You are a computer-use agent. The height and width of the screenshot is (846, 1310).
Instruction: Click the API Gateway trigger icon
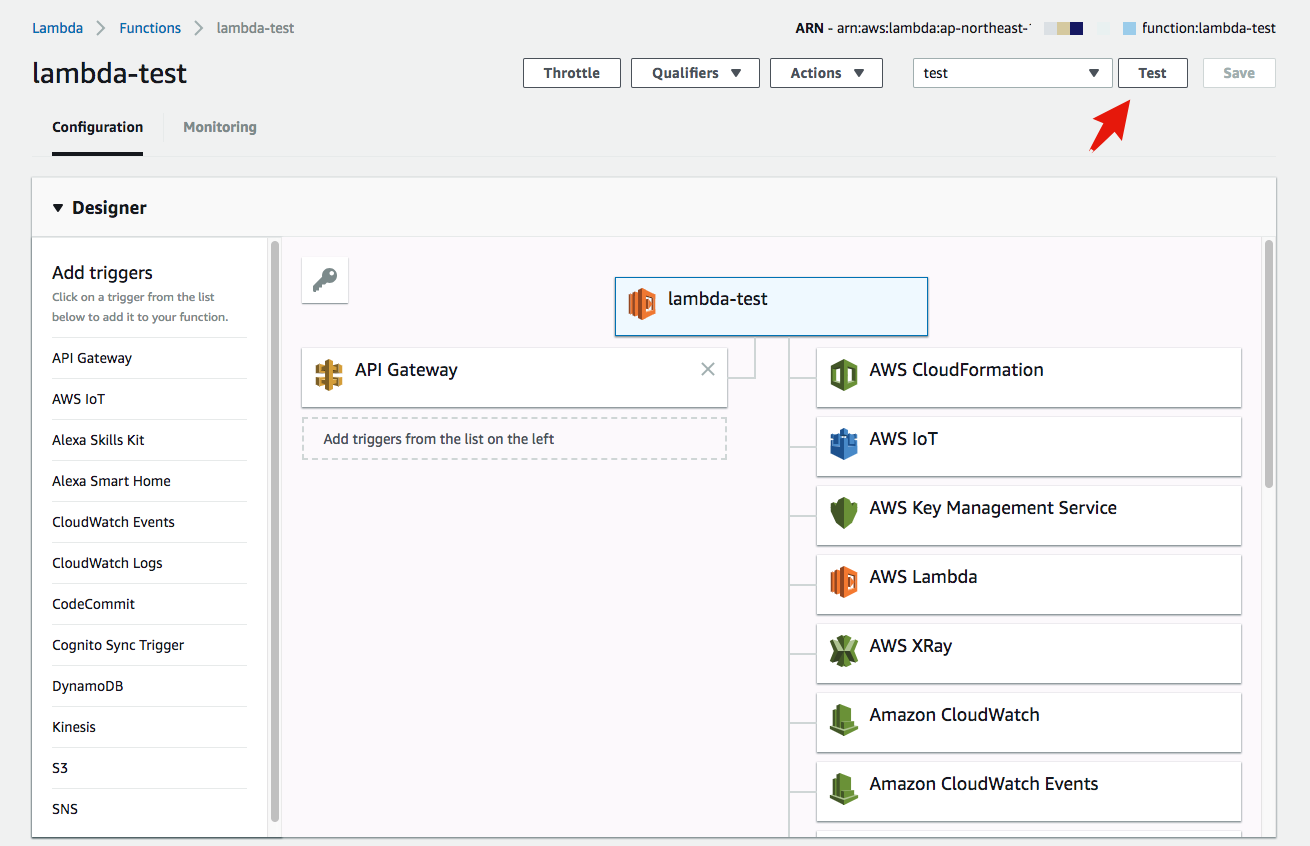(x=329, y=375)
